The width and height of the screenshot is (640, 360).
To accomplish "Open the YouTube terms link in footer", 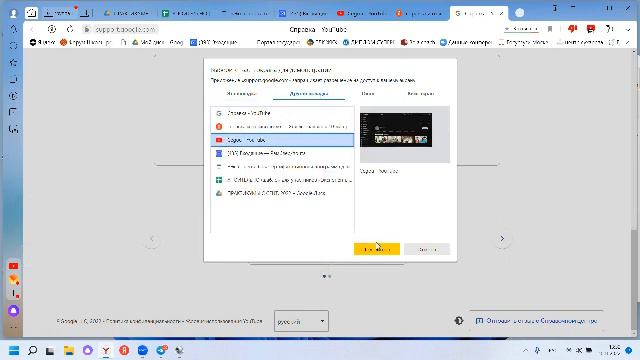I will (224, 321).
